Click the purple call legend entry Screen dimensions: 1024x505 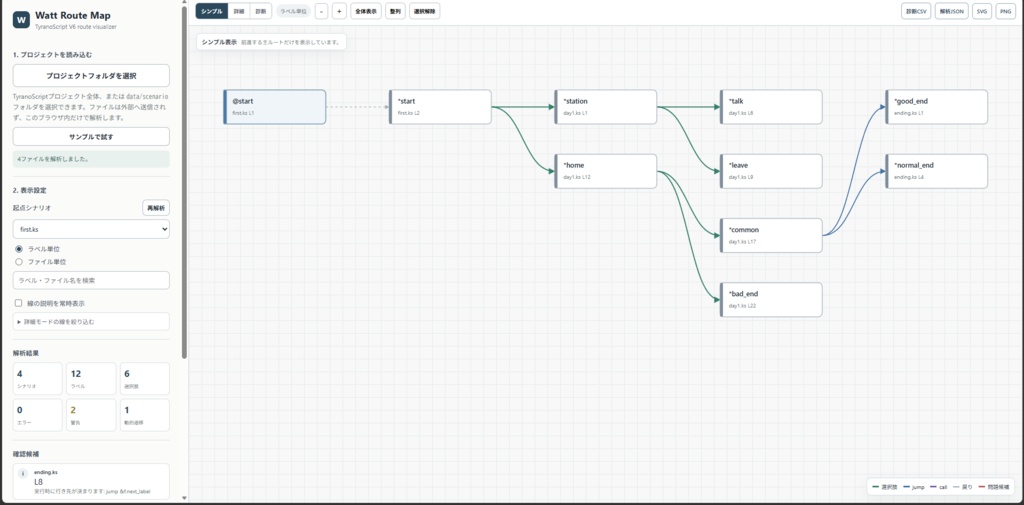(x=938, y=487)
